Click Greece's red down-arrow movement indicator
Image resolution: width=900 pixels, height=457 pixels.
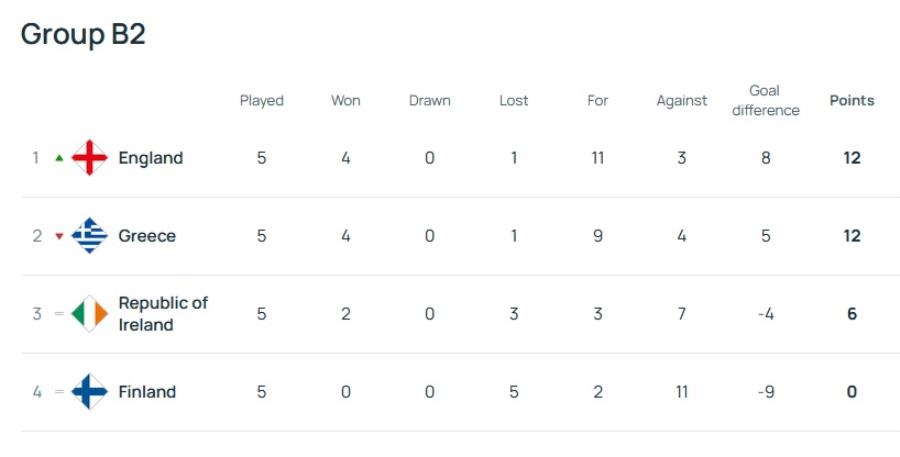coord(59,236)
